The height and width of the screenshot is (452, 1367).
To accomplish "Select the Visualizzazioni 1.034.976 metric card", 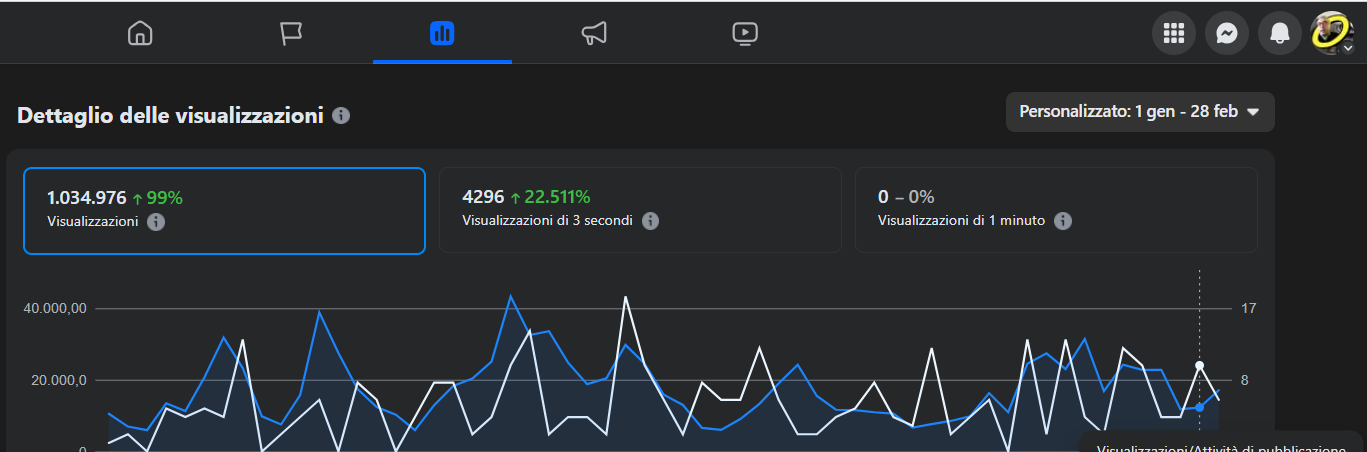I will (224, 210).
